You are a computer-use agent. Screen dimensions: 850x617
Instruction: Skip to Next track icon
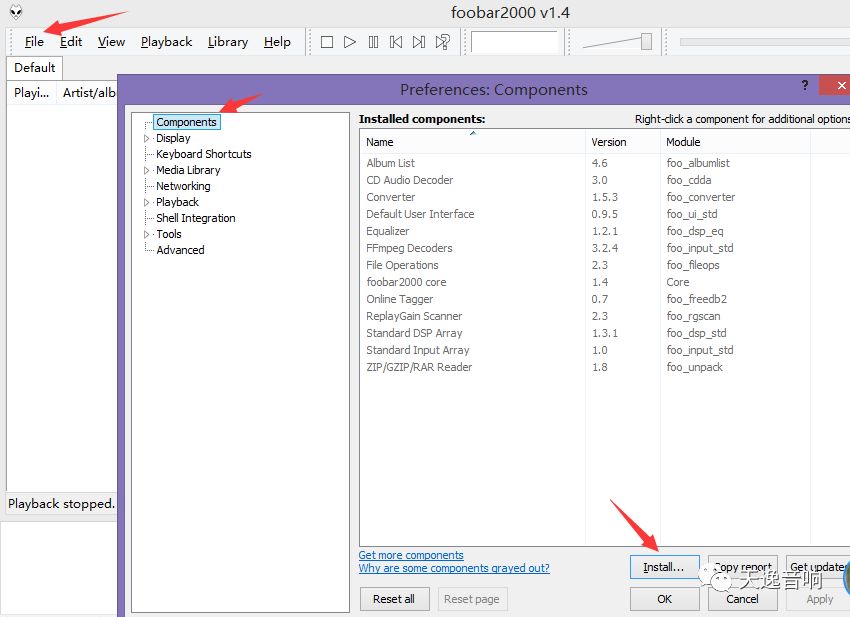point(419,42)
